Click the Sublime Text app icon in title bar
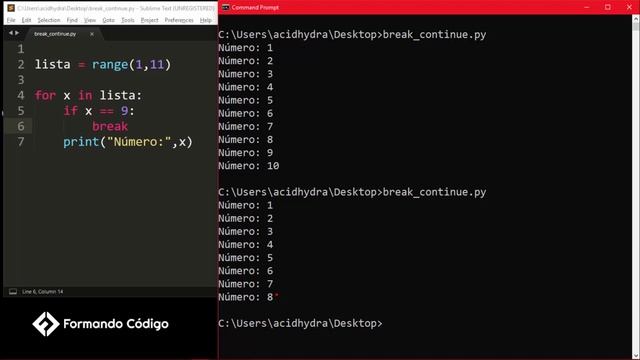Image resolution: width=640 pixels, height=360 pixels. point(11,8)
